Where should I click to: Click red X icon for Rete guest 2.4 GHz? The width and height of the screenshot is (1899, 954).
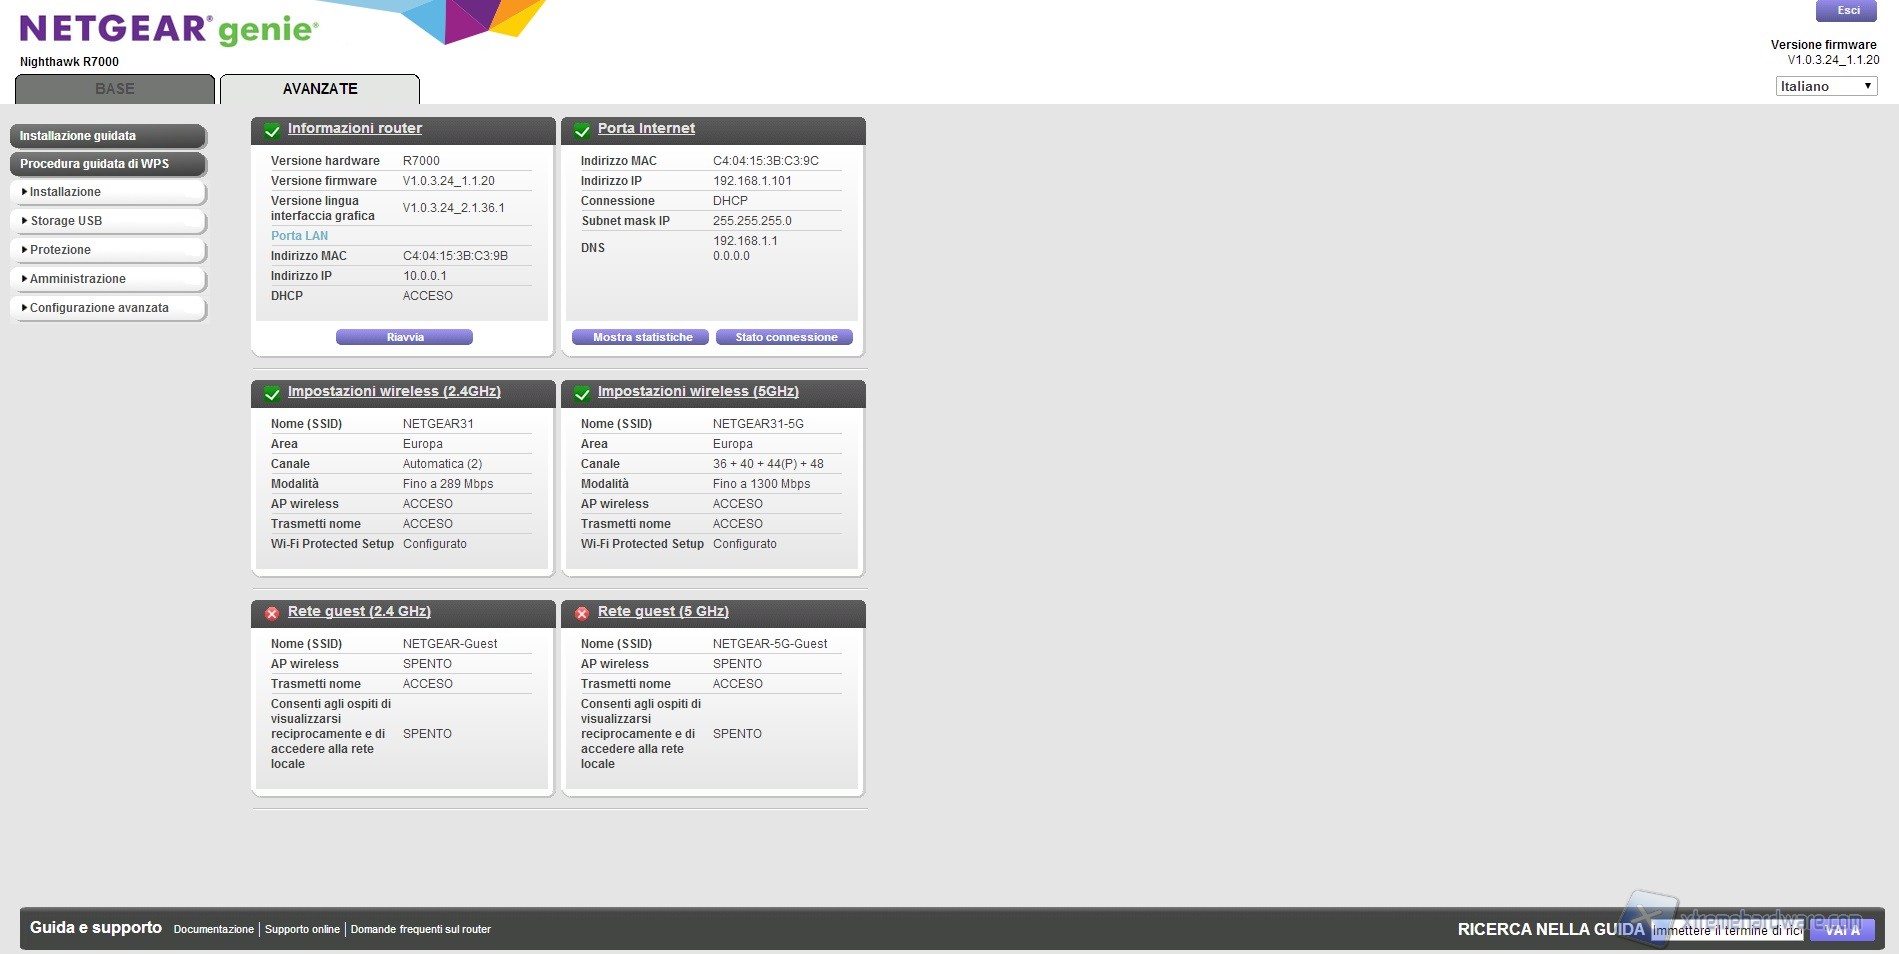tap(272, 614)
